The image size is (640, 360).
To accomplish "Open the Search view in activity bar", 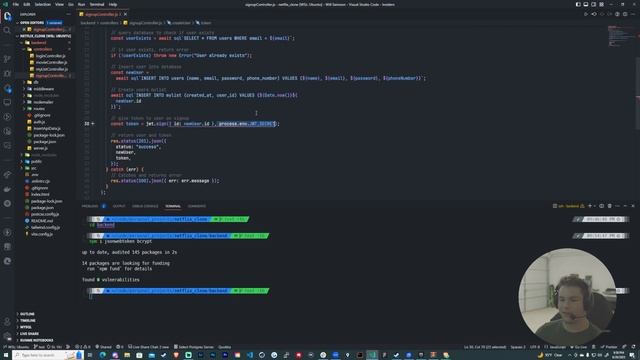I will (x=7, y=31).
